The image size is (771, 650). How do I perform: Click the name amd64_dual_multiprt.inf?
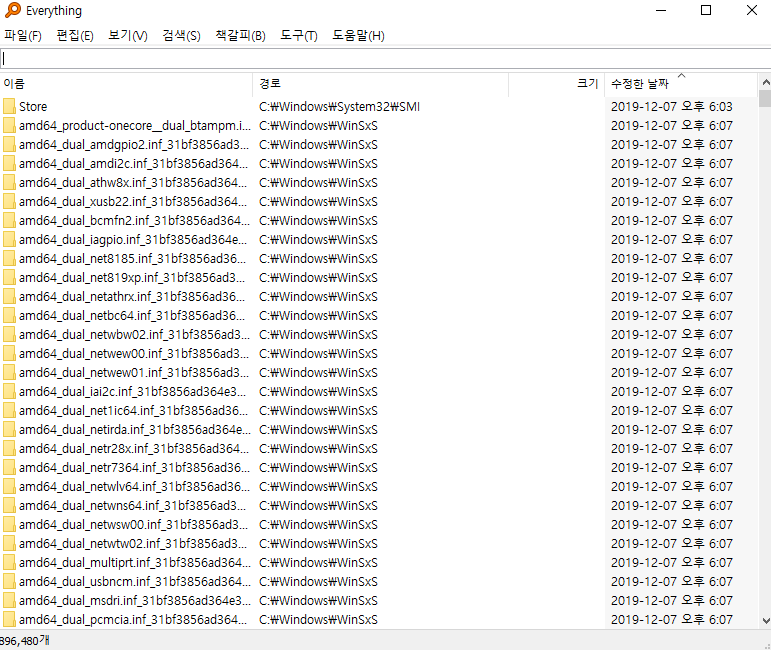tap(135, 563)
